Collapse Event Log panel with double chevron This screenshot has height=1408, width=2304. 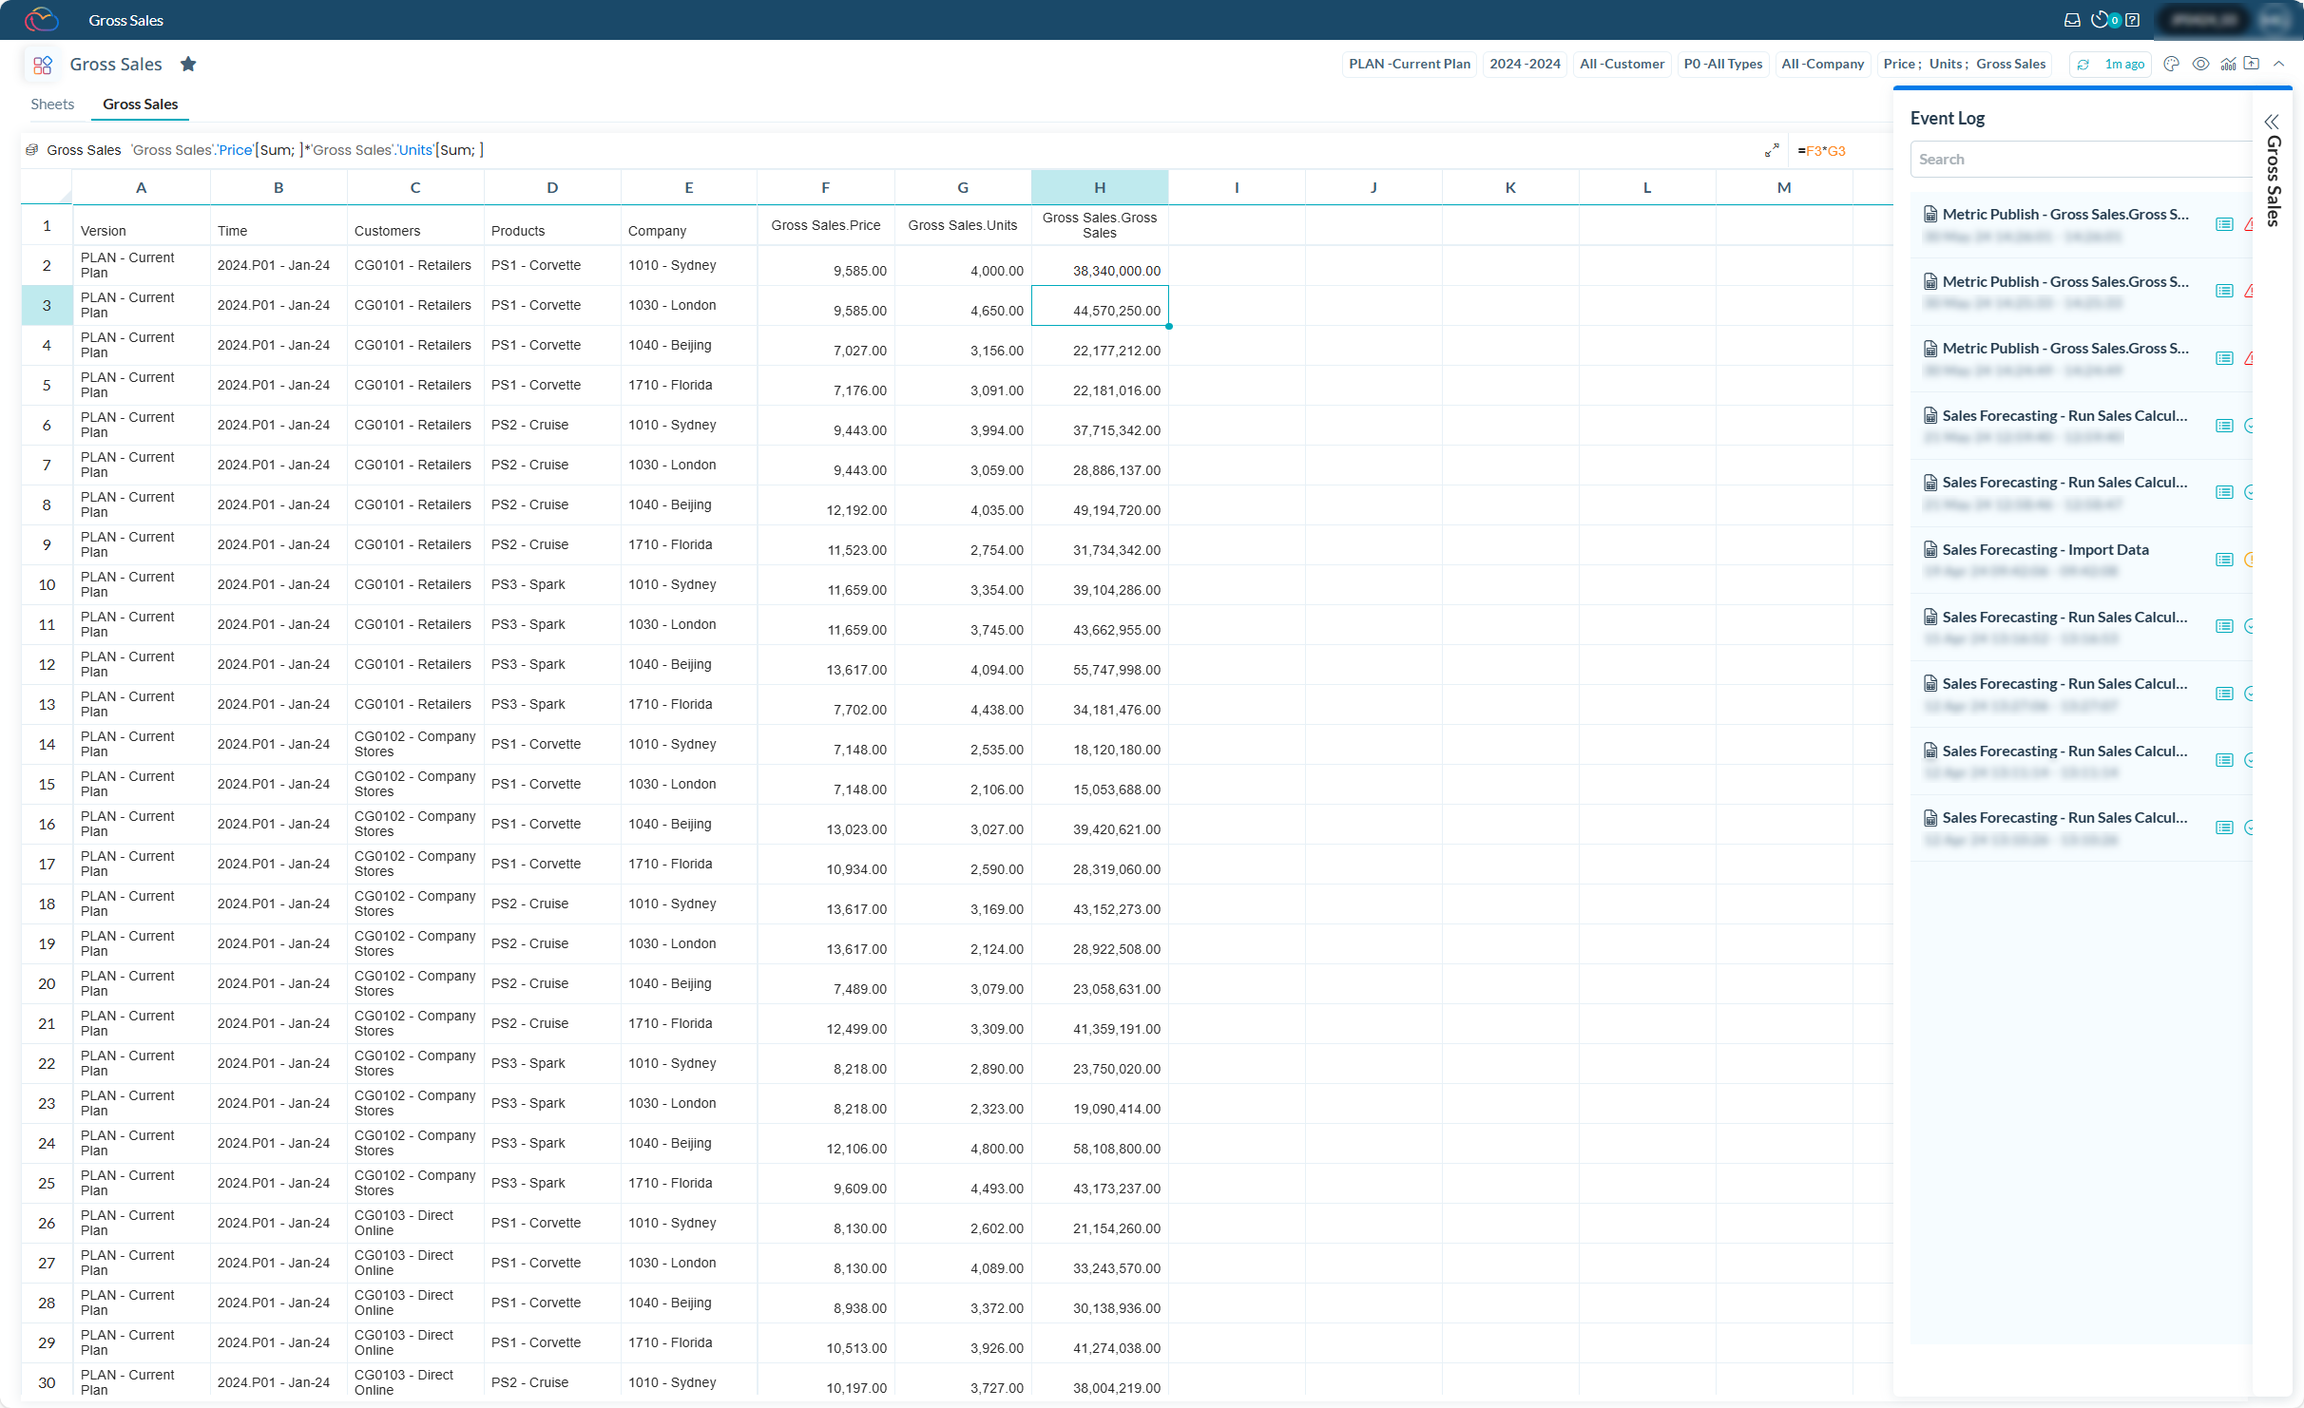2271,121
